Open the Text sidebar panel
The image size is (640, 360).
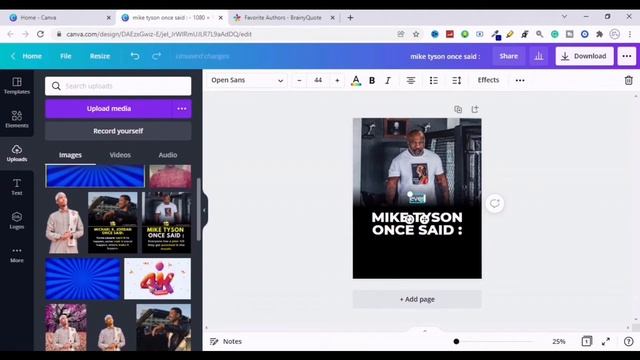[17, 187]
